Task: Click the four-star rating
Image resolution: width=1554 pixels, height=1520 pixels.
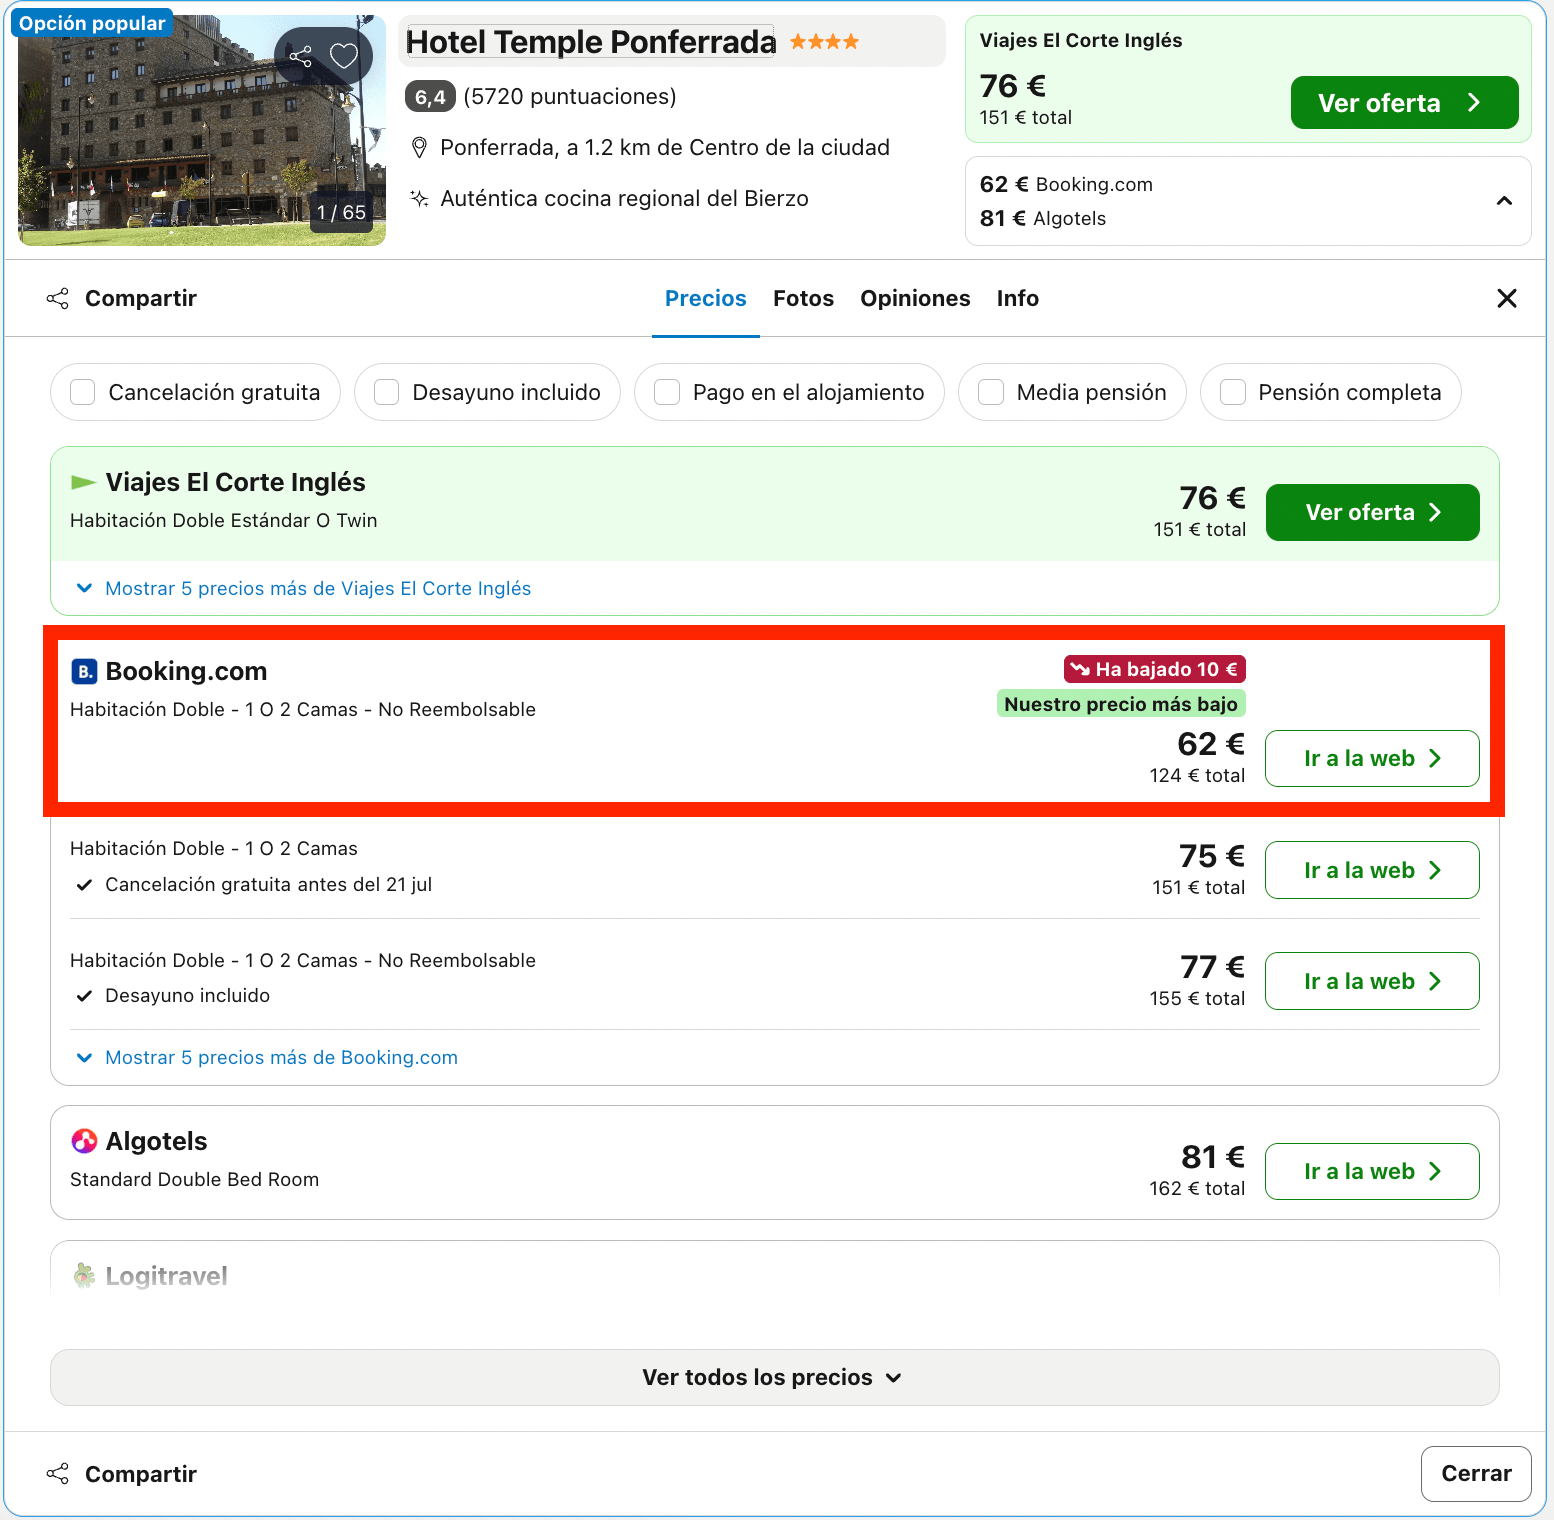Action: click(824, 41)
